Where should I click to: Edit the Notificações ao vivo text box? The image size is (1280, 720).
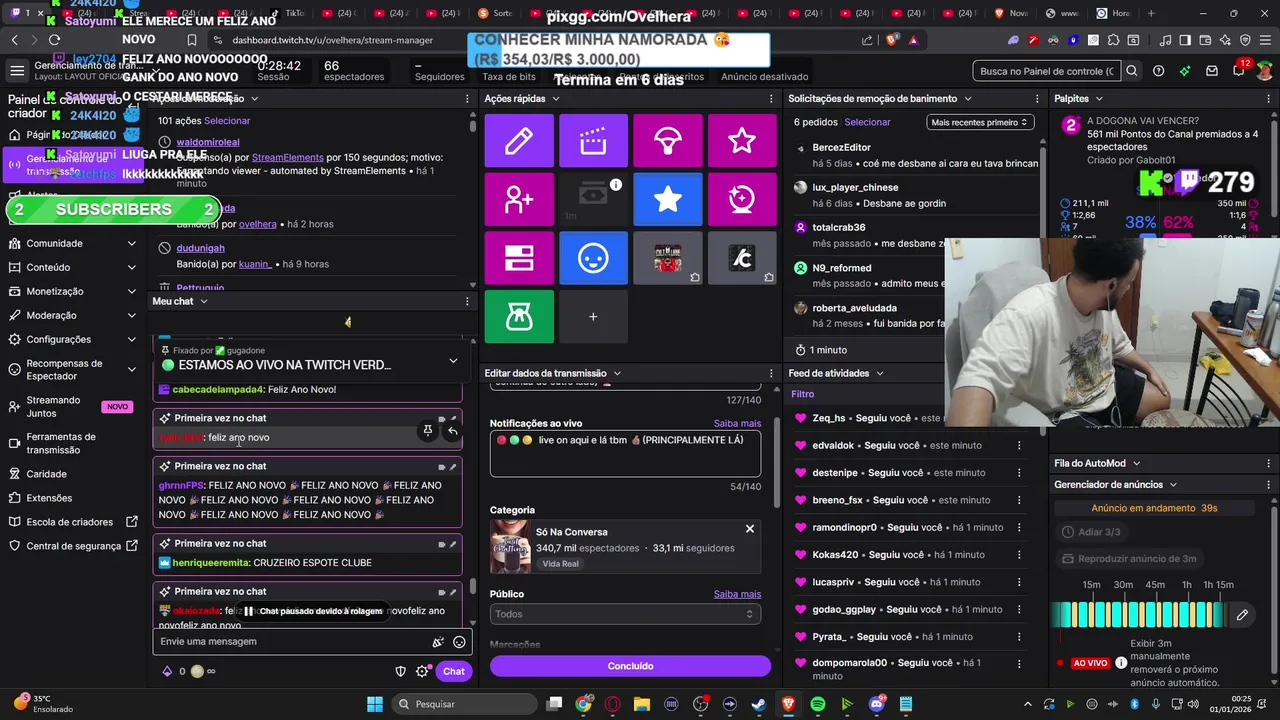[x=625, y=454]
